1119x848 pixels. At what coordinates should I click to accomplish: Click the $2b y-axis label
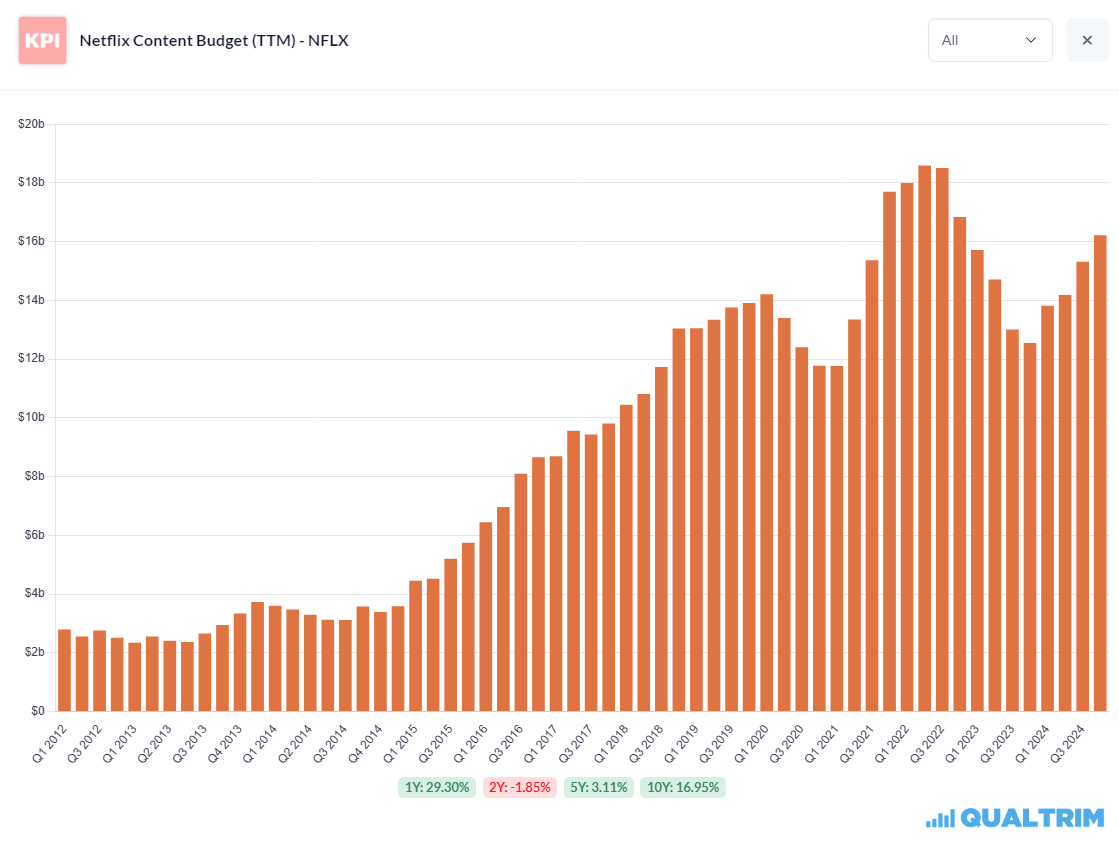pos(34,652)
